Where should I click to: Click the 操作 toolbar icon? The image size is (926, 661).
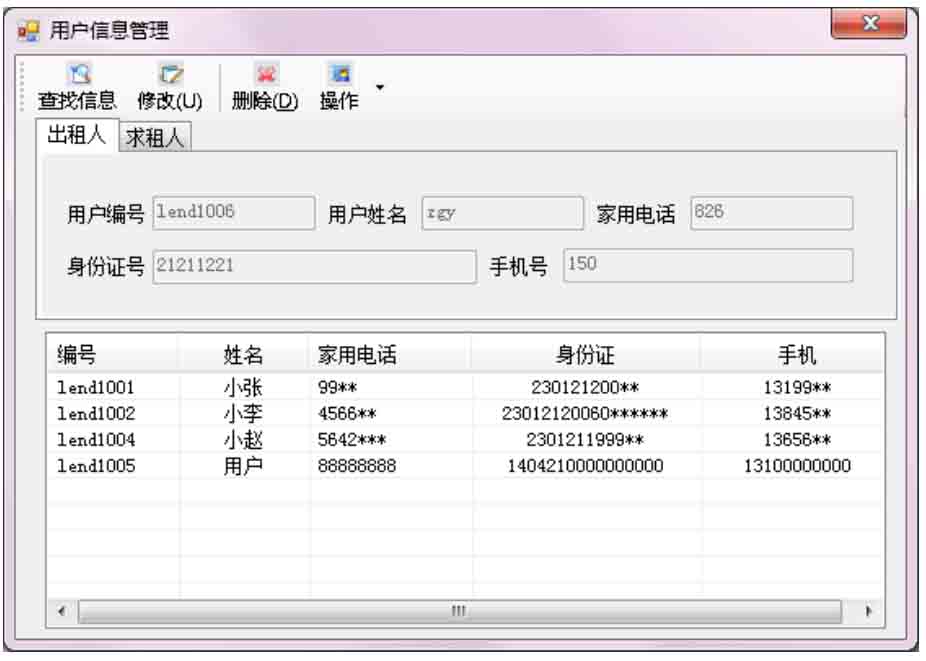pos(339,75)
